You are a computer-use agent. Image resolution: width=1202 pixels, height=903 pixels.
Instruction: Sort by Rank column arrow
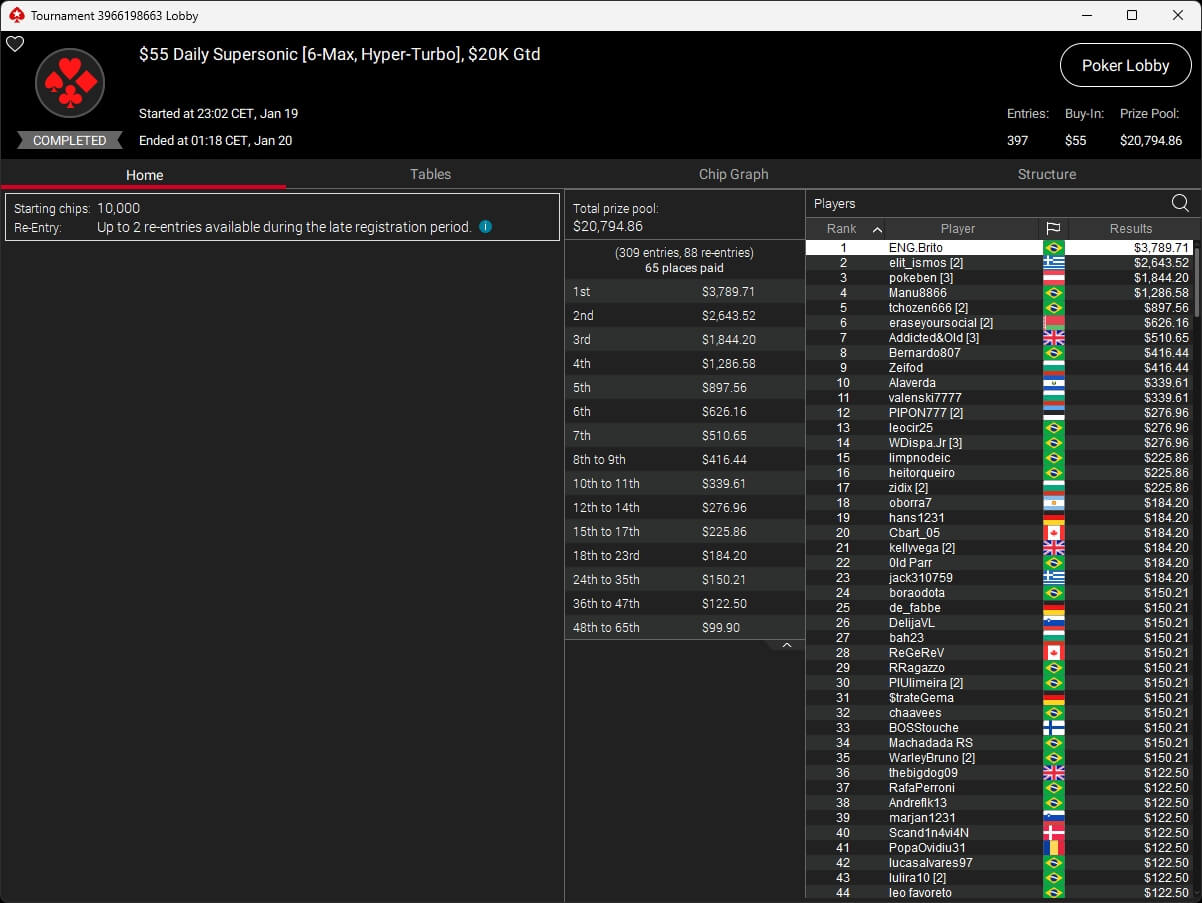(x=877, y=229)
